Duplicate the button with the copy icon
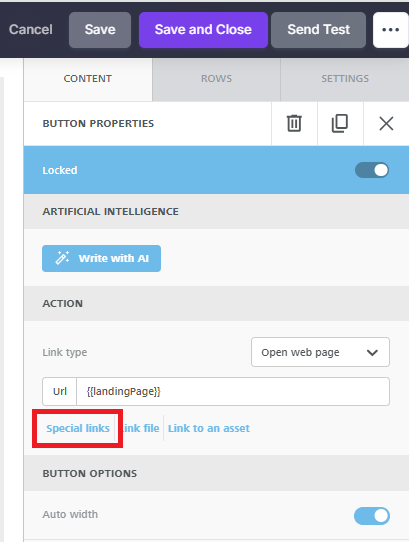 click(x=340, y=123)
